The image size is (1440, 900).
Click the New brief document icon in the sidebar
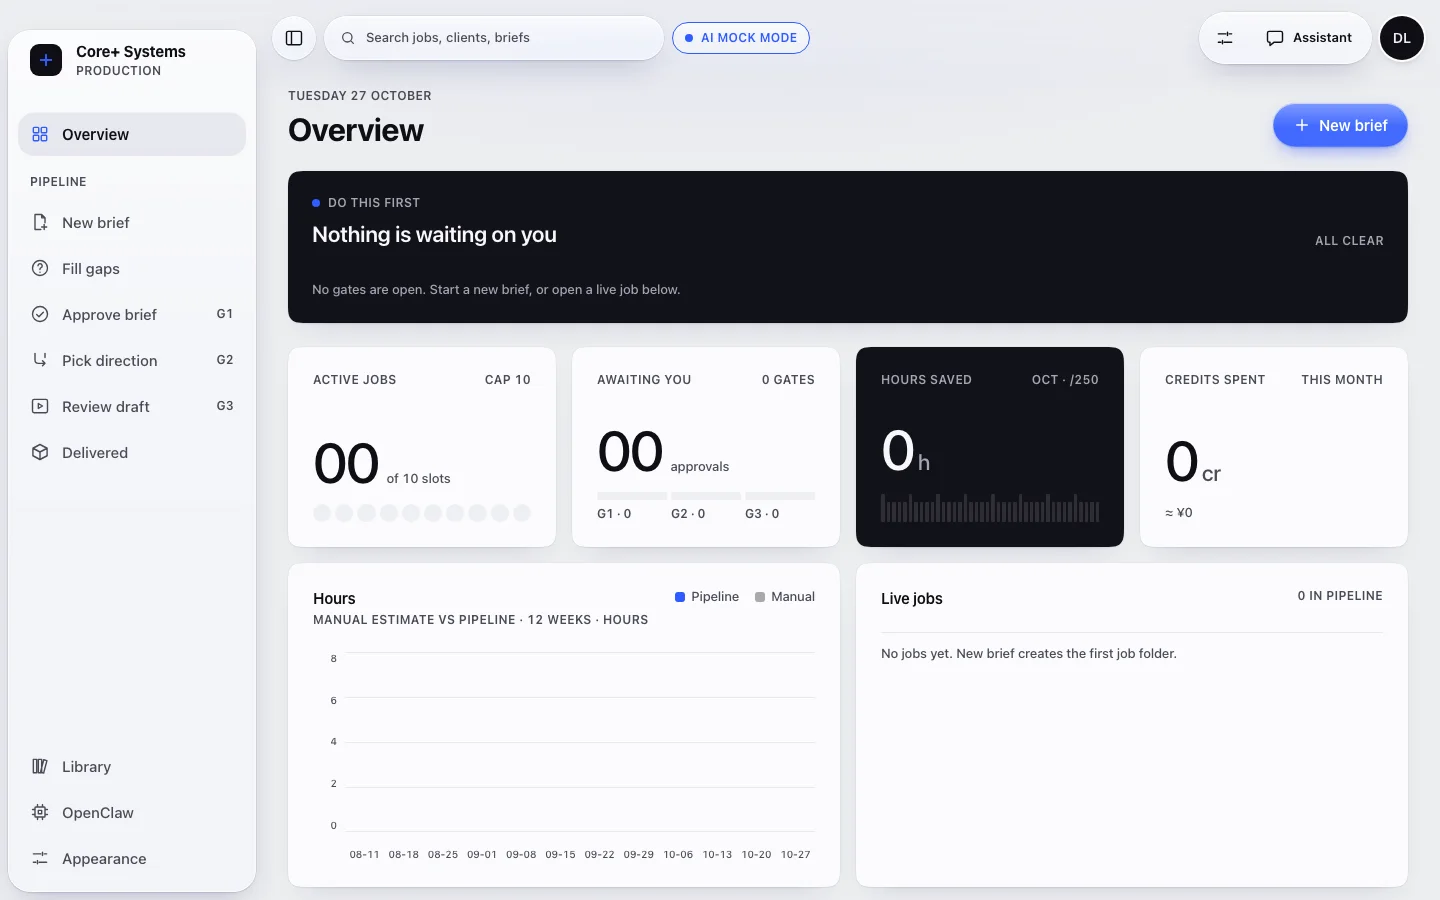[40, 222]
